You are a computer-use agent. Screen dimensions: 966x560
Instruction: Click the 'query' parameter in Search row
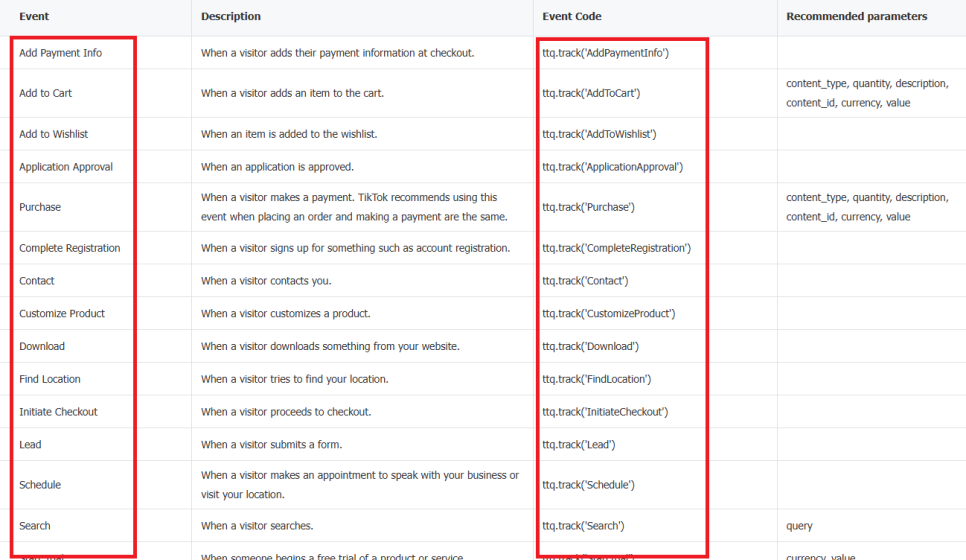coord(799,526)
